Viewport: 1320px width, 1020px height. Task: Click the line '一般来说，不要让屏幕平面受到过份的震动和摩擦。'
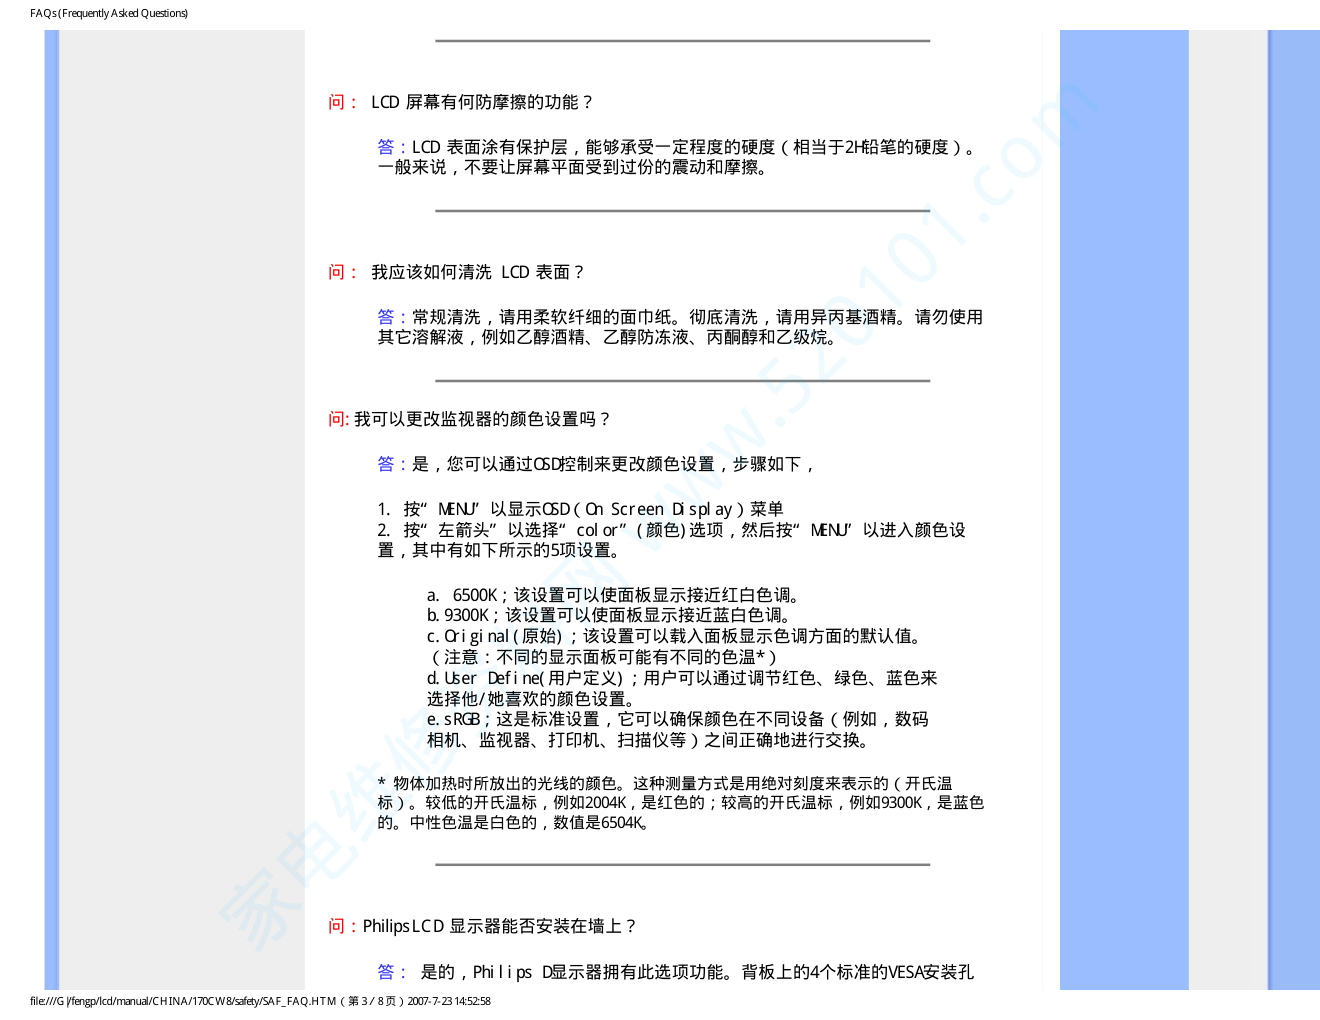[575, 167]
